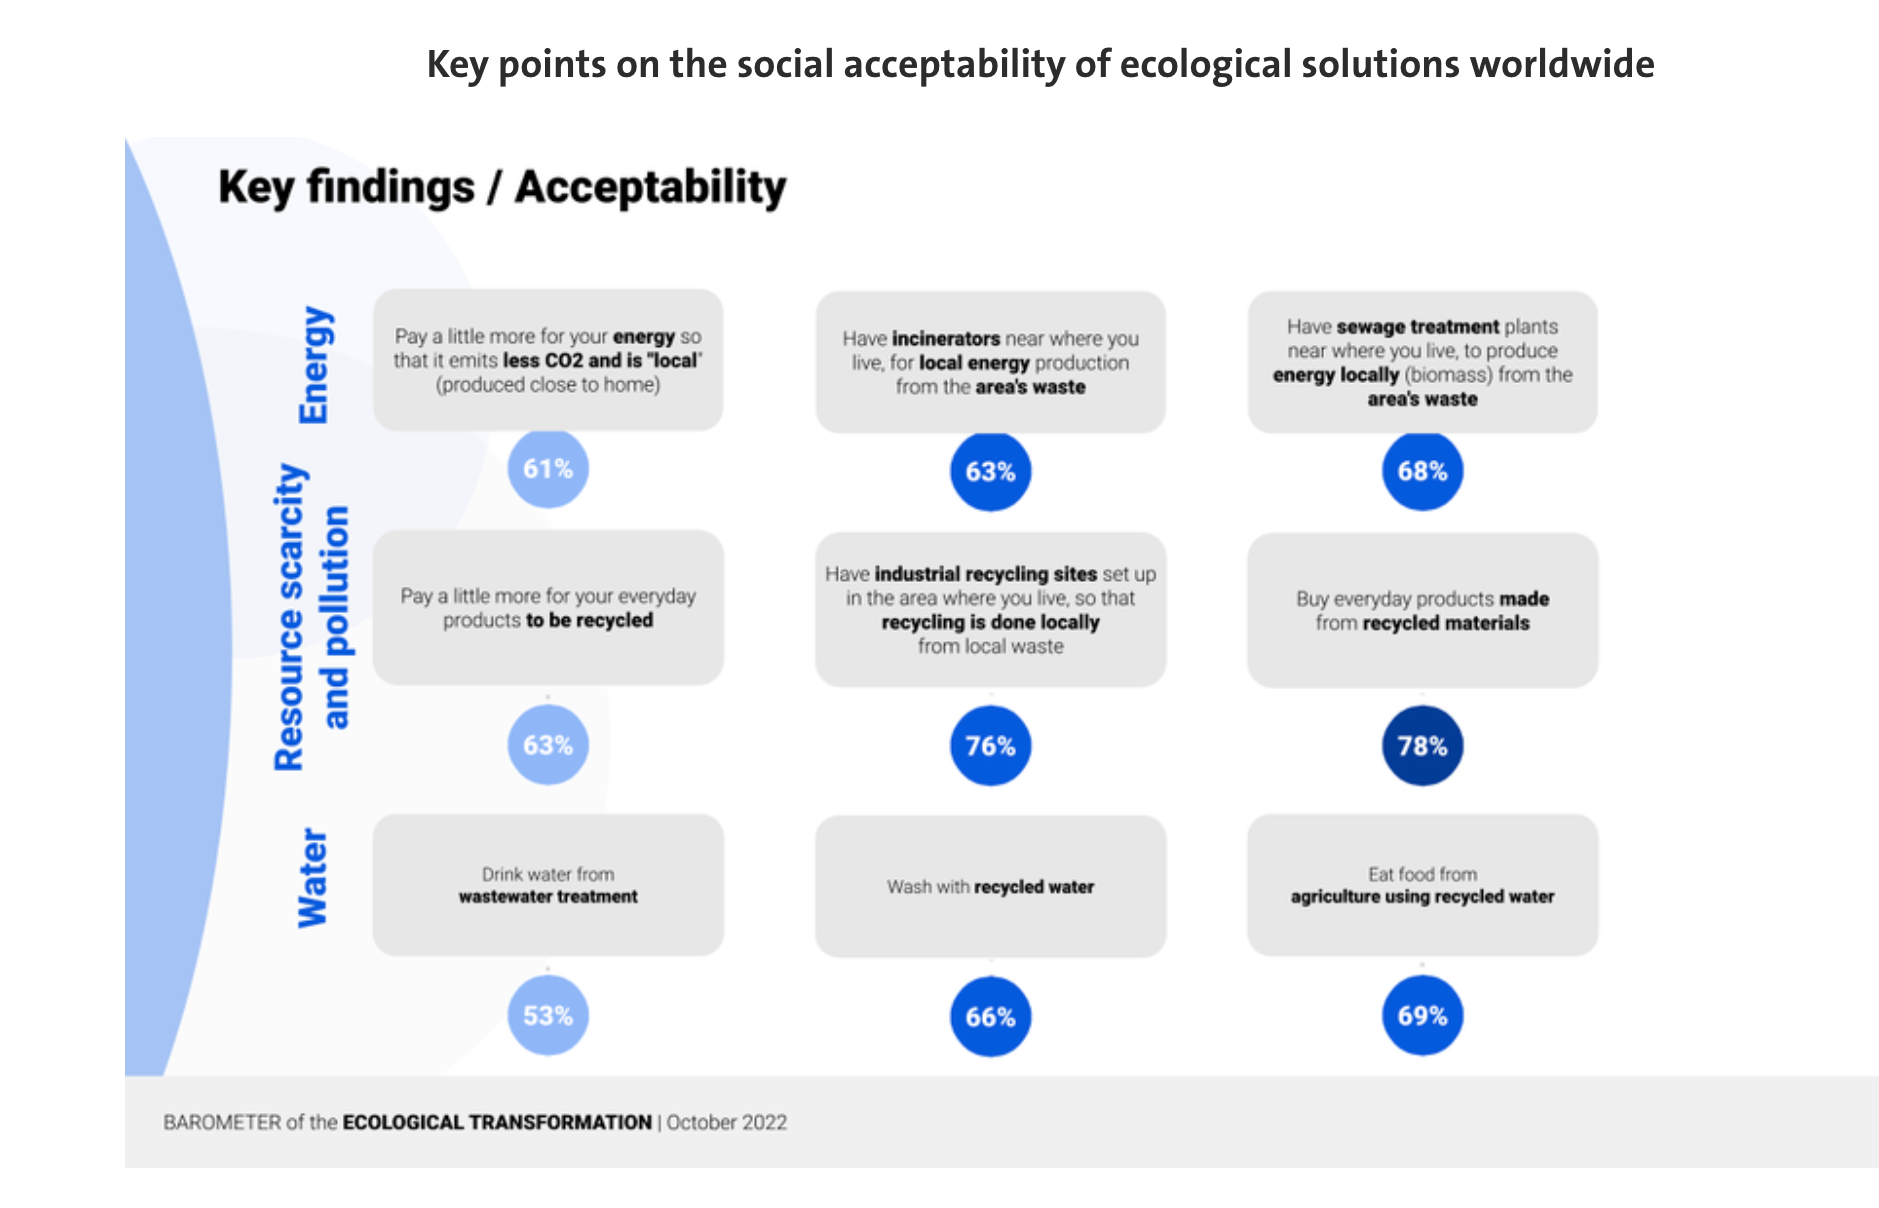Click the 61% circle under energy pricing
The height and width of the screenshot is (1208, 1879).
(x=548, y=468)
